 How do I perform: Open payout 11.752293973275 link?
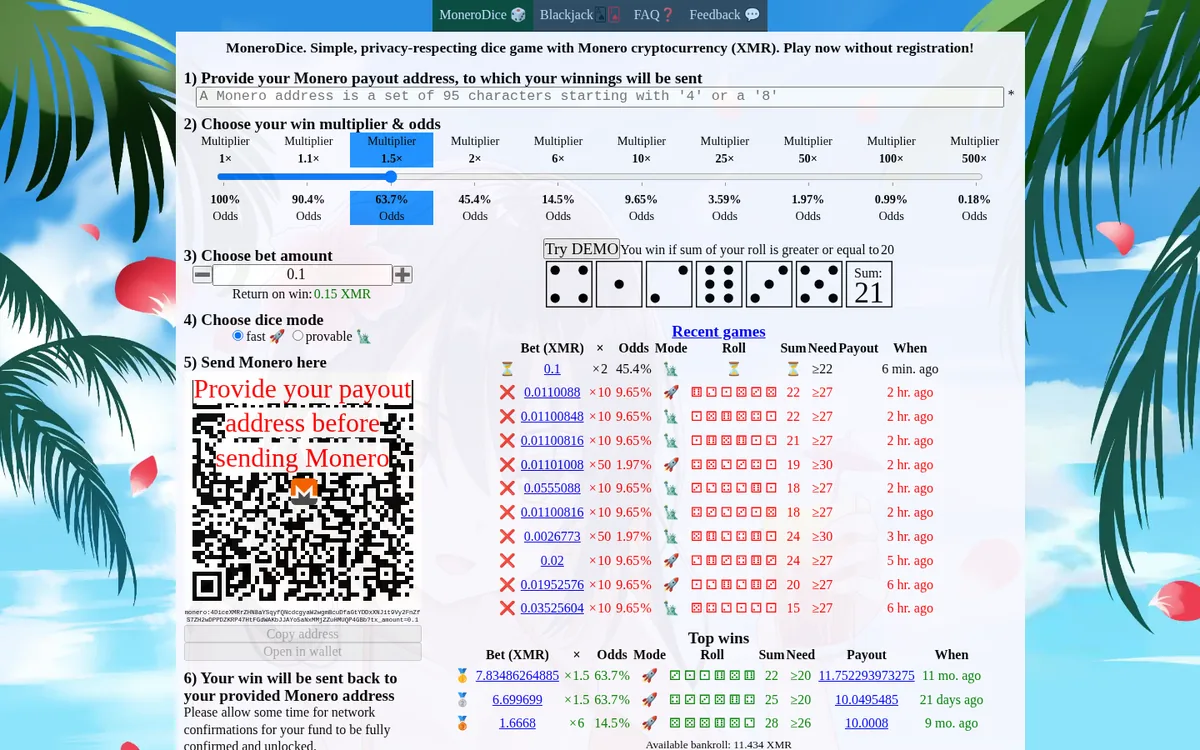[x=866, y=676]
